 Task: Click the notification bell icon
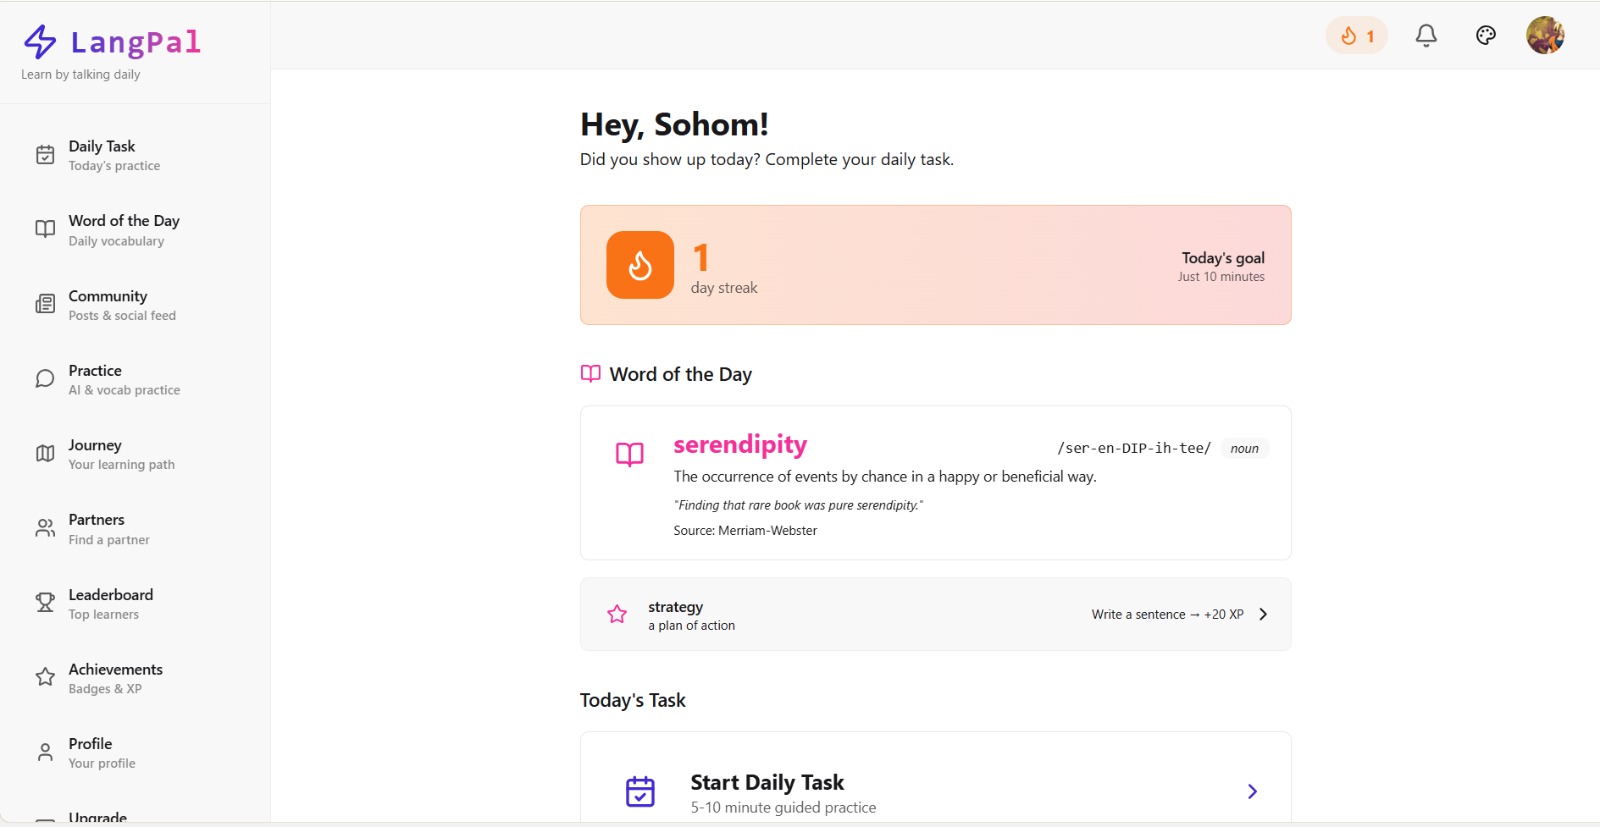coord(1426,35)
